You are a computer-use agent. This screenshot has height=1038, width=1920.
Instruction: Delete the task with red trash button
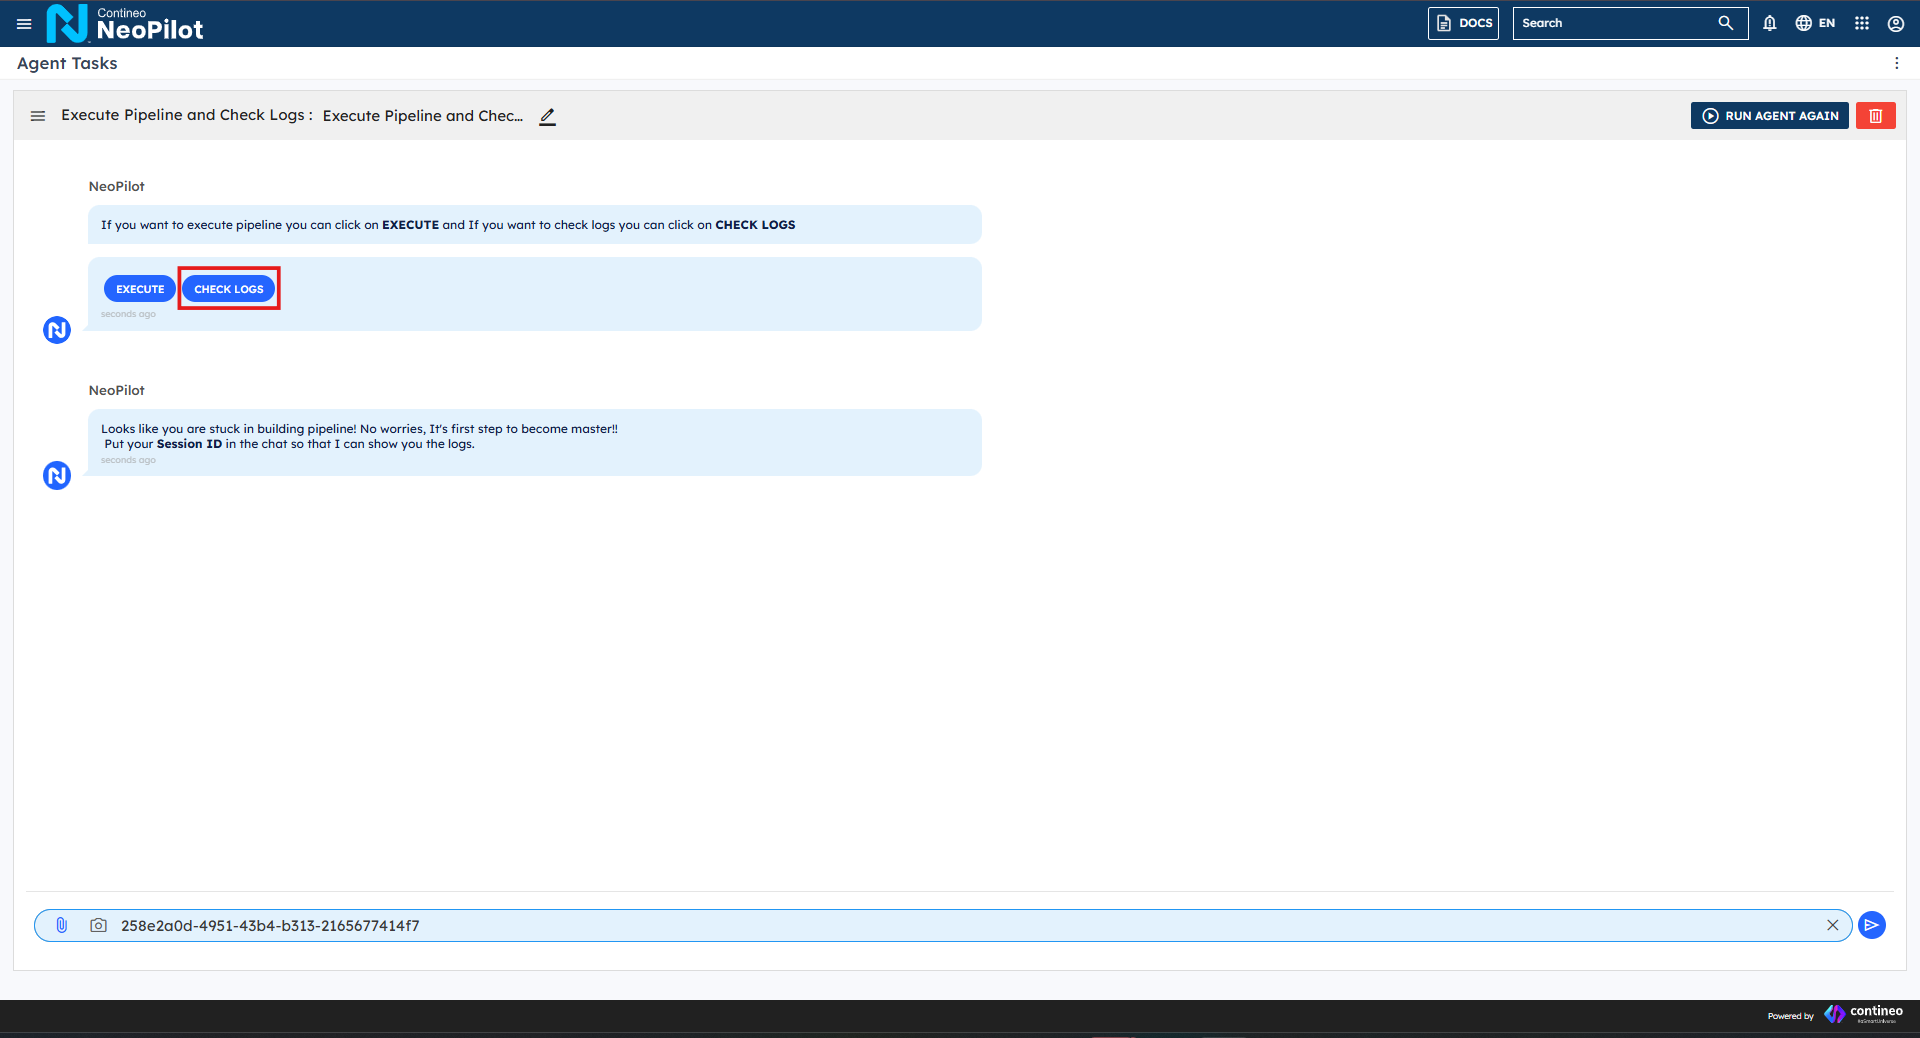(1876, 116)
